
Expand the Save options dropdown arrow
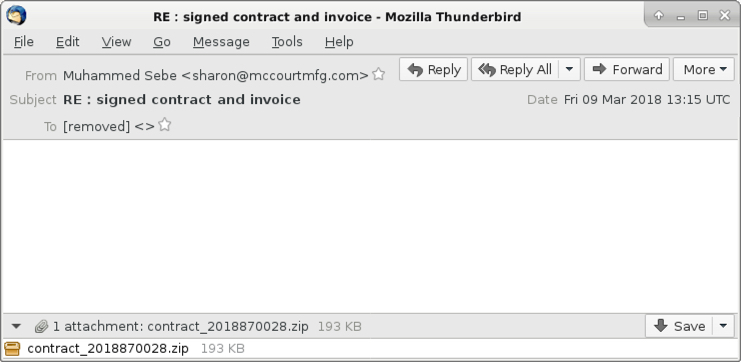coord(724,326)
